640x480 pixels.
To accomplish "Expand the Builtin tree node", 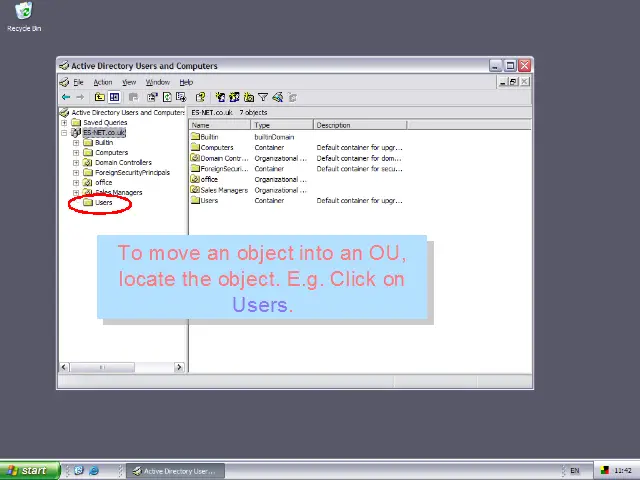I will (76, 142).
